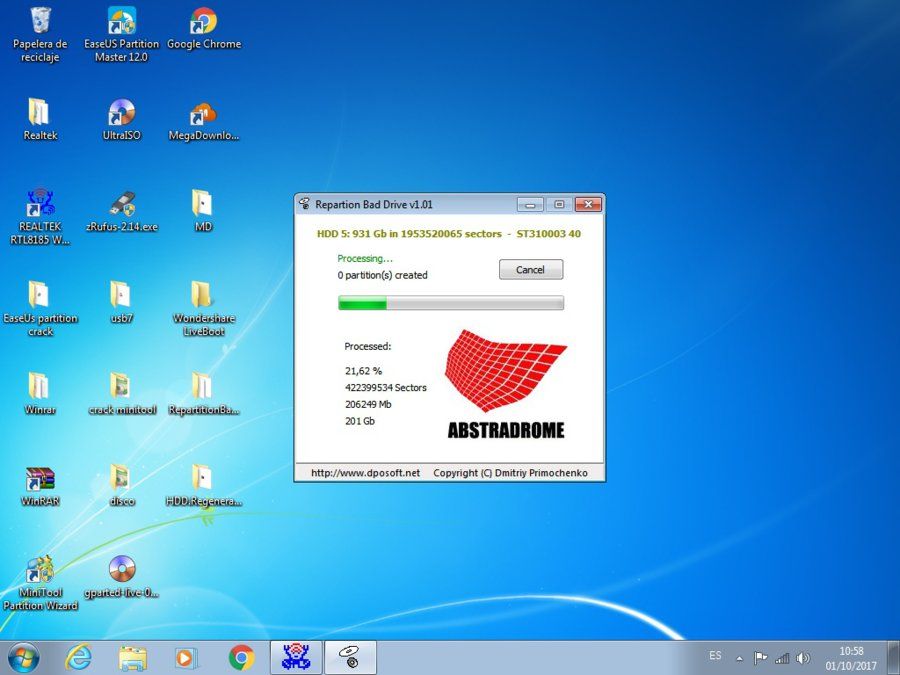Image resolution: width=900 pixels, height=675 pixels.
Task: Select HDD Regenerator folder icon
Action: coord(203,485)
